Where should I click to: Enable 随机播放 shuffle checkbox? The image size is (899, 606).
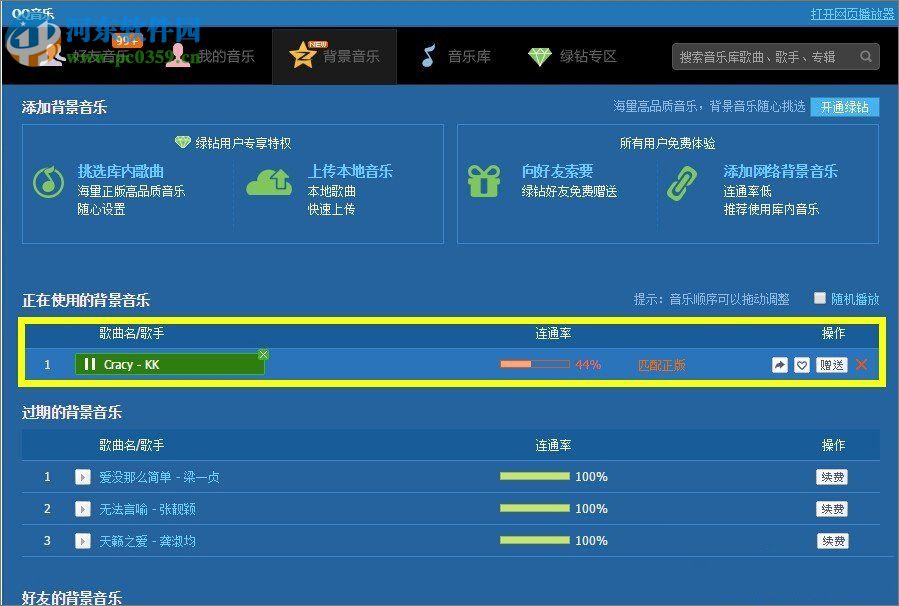tap(819, 298)
